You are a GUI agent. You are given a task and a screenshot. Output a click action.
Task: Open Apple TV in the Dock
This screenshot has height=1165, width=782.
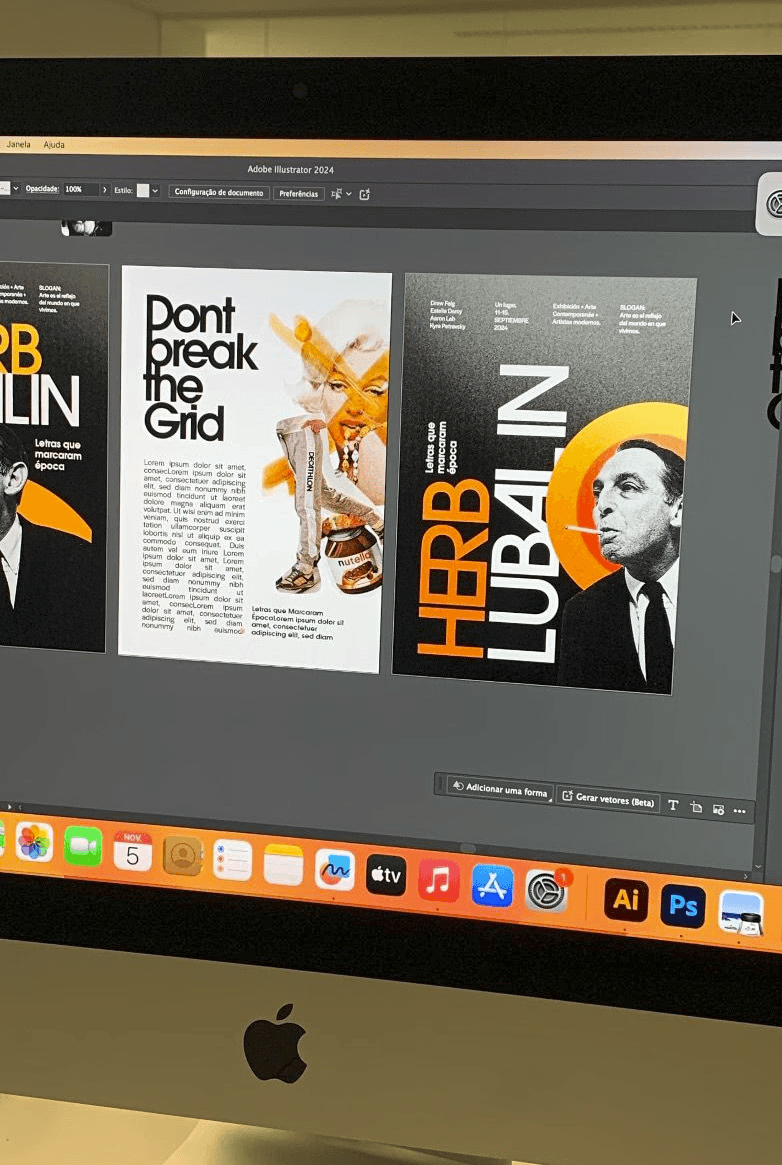(x=386, y=874)
